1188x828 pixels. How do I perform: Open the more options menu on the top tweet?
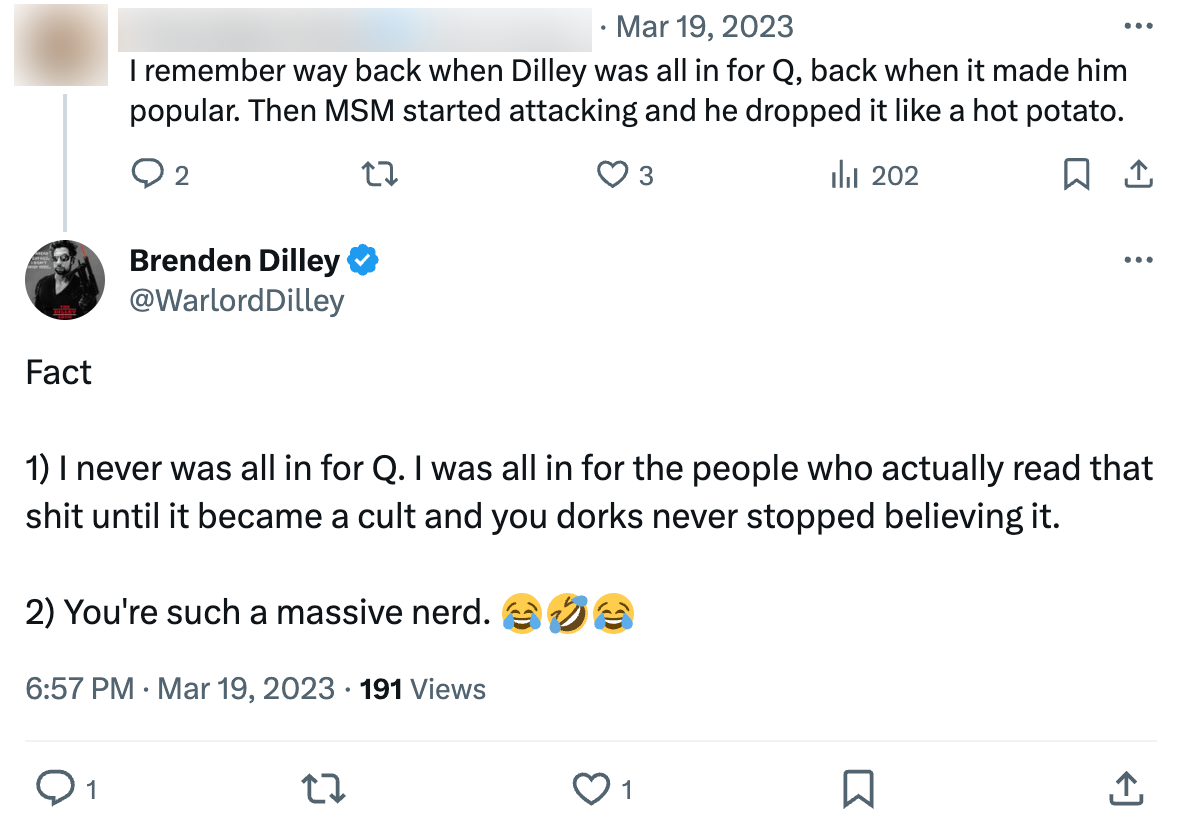[1139, 26]
